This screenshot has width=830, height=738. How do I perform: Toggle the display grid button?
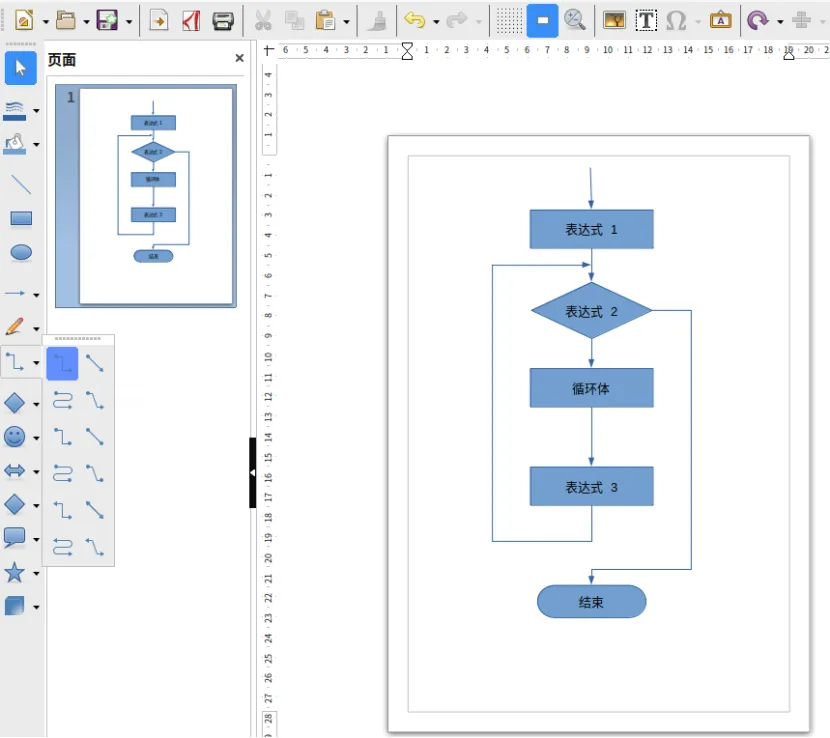click(509, 21)
